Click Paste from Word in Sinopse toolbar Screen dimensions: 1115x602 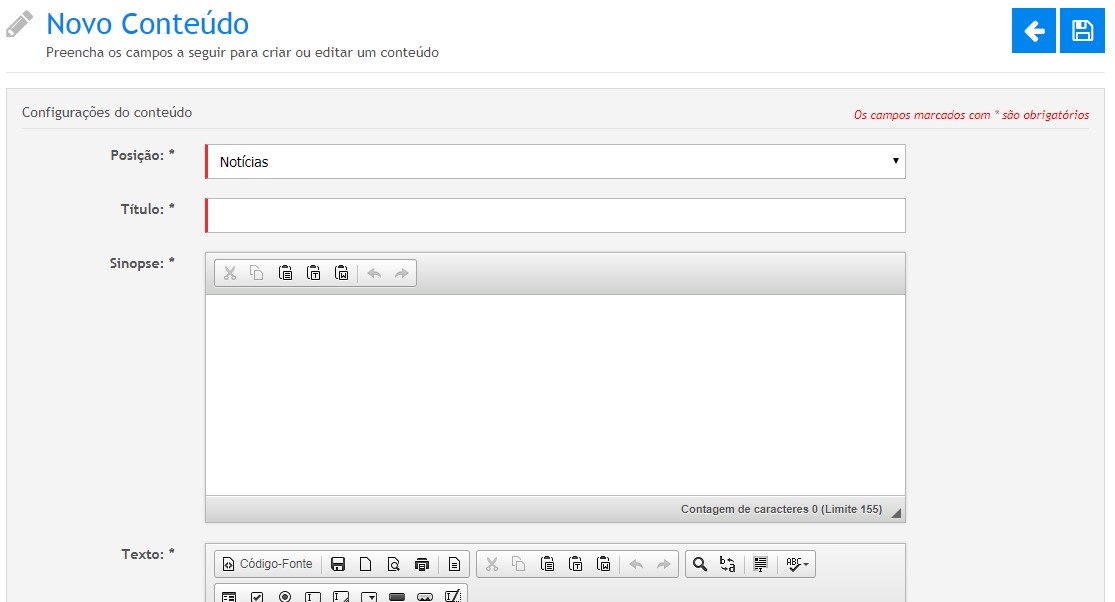[341, 273]
